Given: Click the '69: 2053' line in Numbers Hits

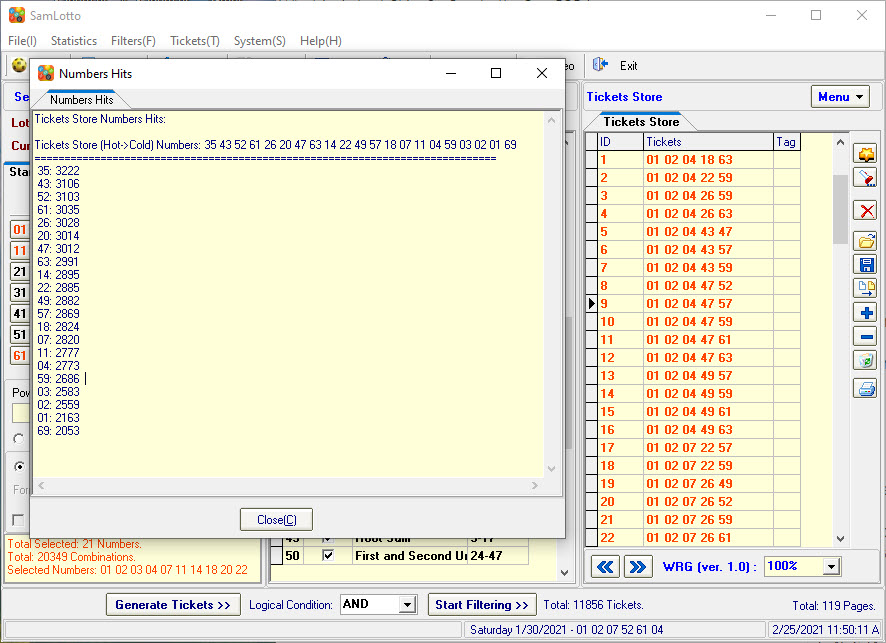Looking at the screenshot, I should pos(58,431).
